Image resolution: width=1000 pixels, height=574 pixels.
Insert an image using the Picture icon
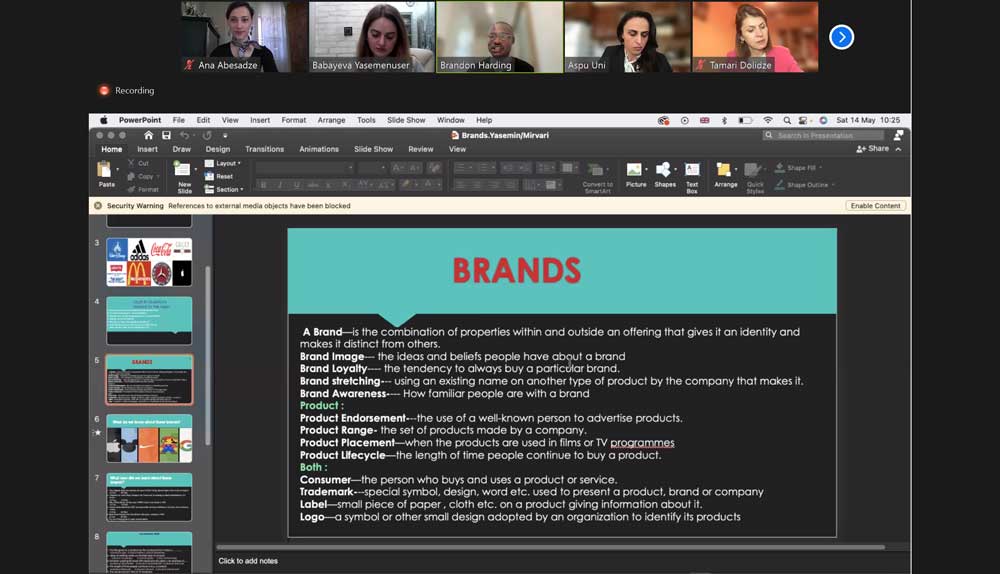tap(635, 172)
